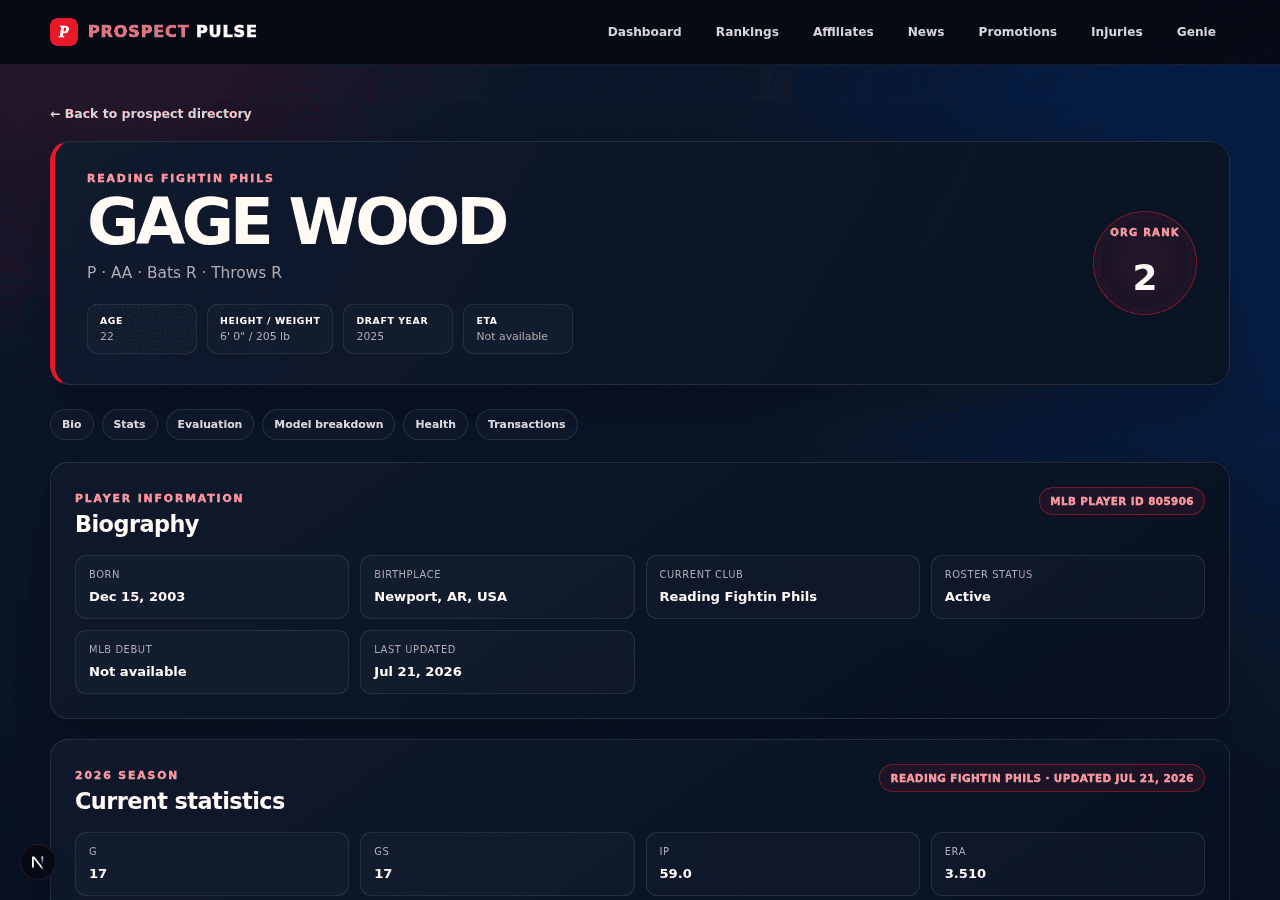Click the Prospect Pulse red P logo icon
This screenshot has width=1280, height=900.
tap(64, 32)
